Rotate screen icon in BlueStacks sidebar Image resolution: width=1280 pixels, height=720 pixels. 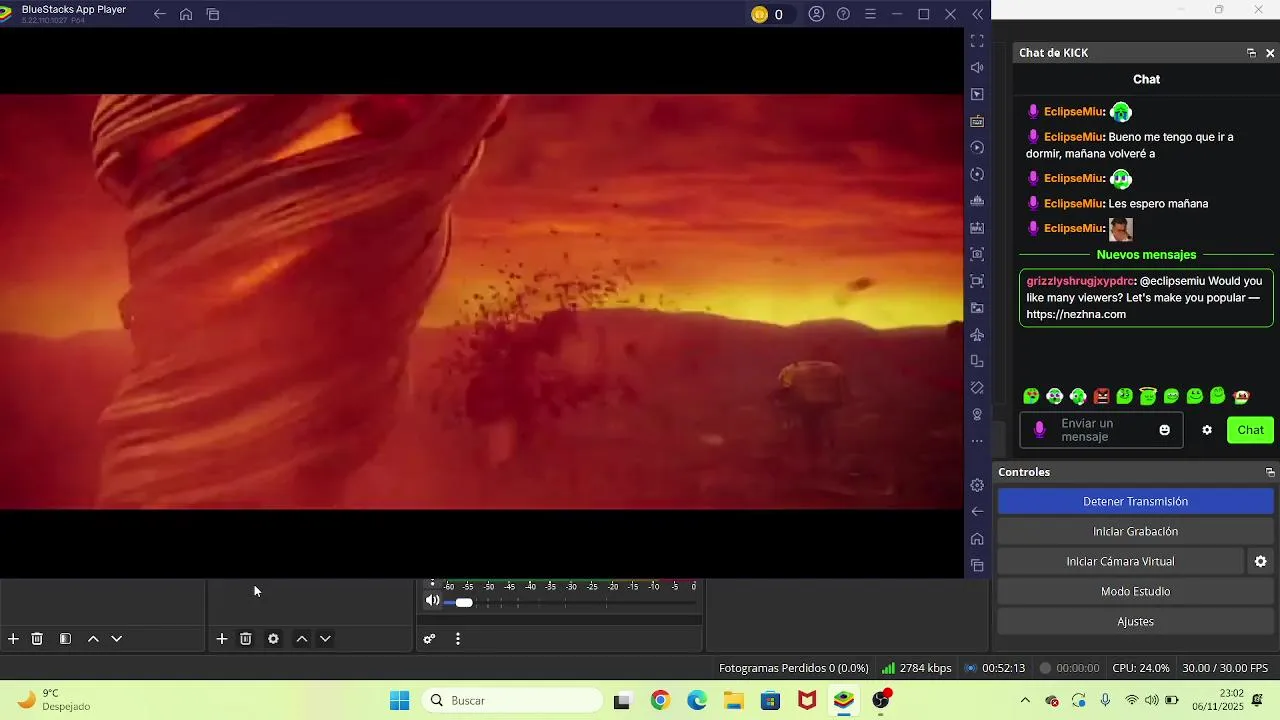point(977,361)
